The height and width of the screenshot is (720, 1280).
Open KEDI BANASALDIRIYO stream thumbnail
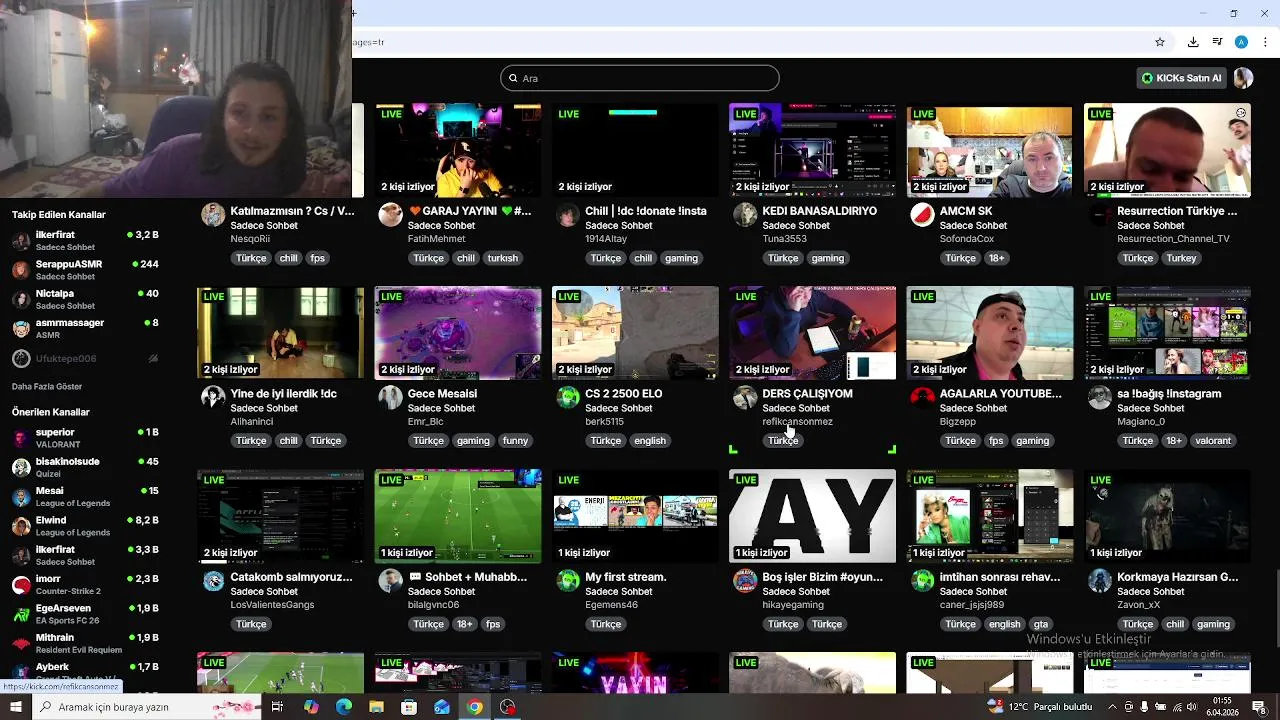click(812, 150)
